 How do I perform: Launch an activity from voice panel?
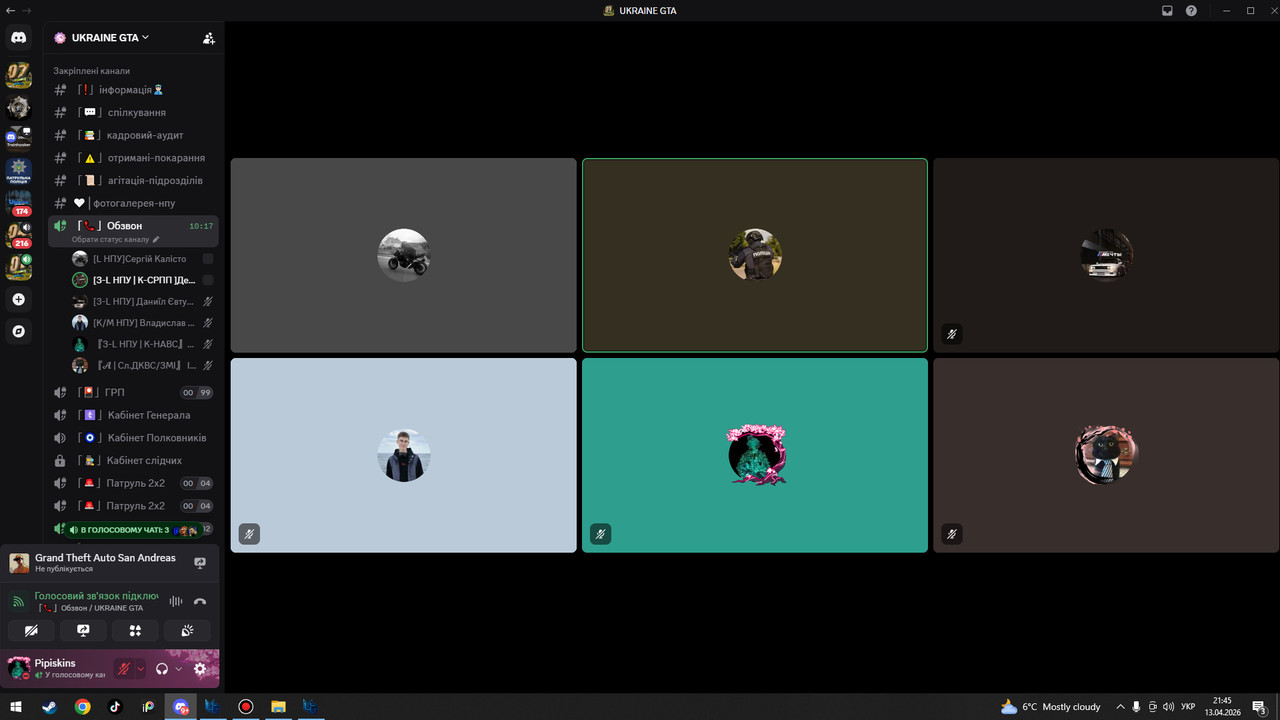click(x=135, y=630)
